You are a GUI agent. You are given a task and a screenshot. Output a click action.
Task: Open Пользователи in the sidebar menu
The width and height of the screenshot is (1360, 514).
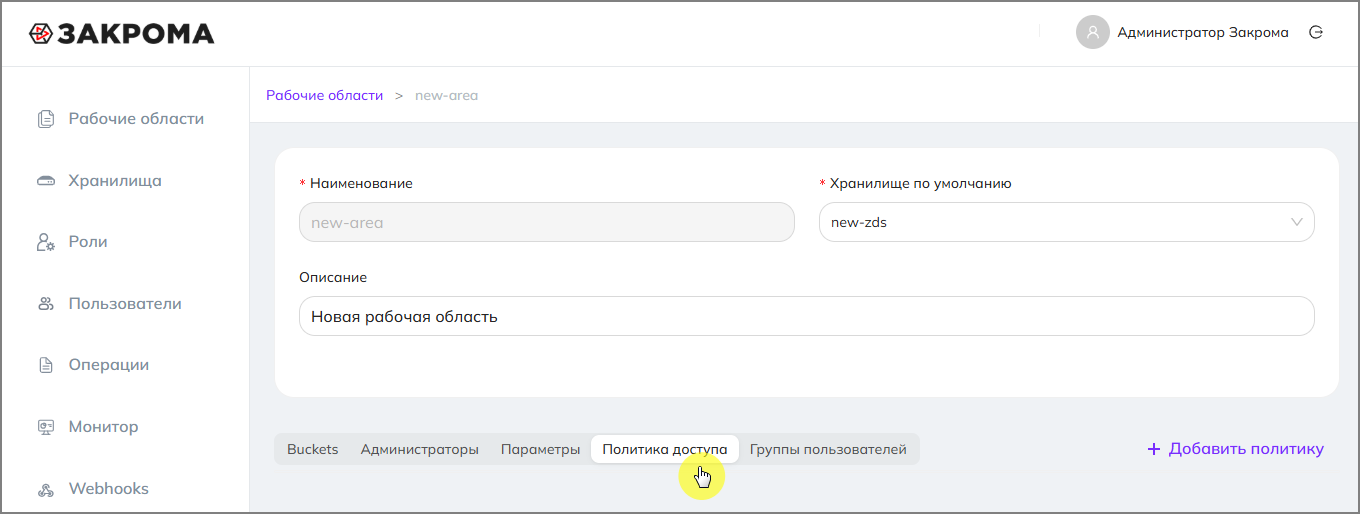pos(125,304)
